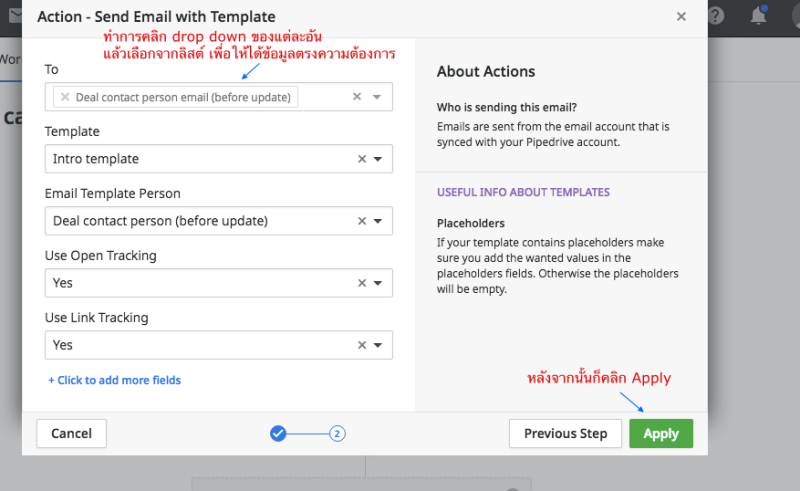Open the help question mark icon

click(x=715, y=16)
